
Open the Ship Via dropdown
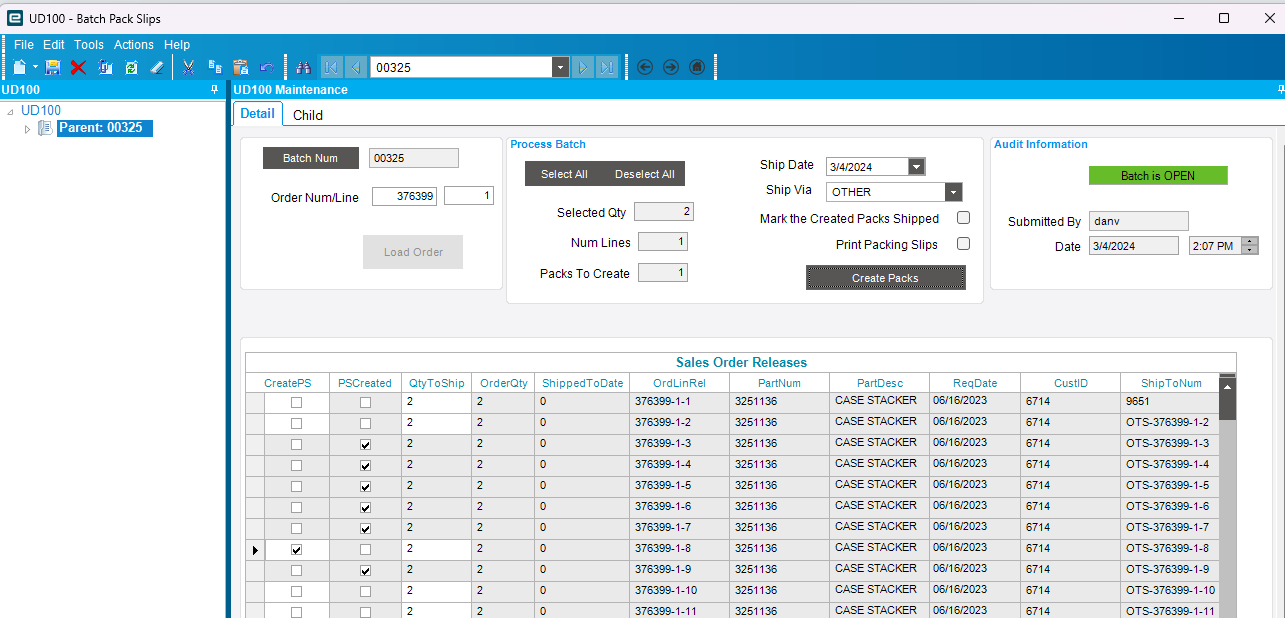coord(953,192)
